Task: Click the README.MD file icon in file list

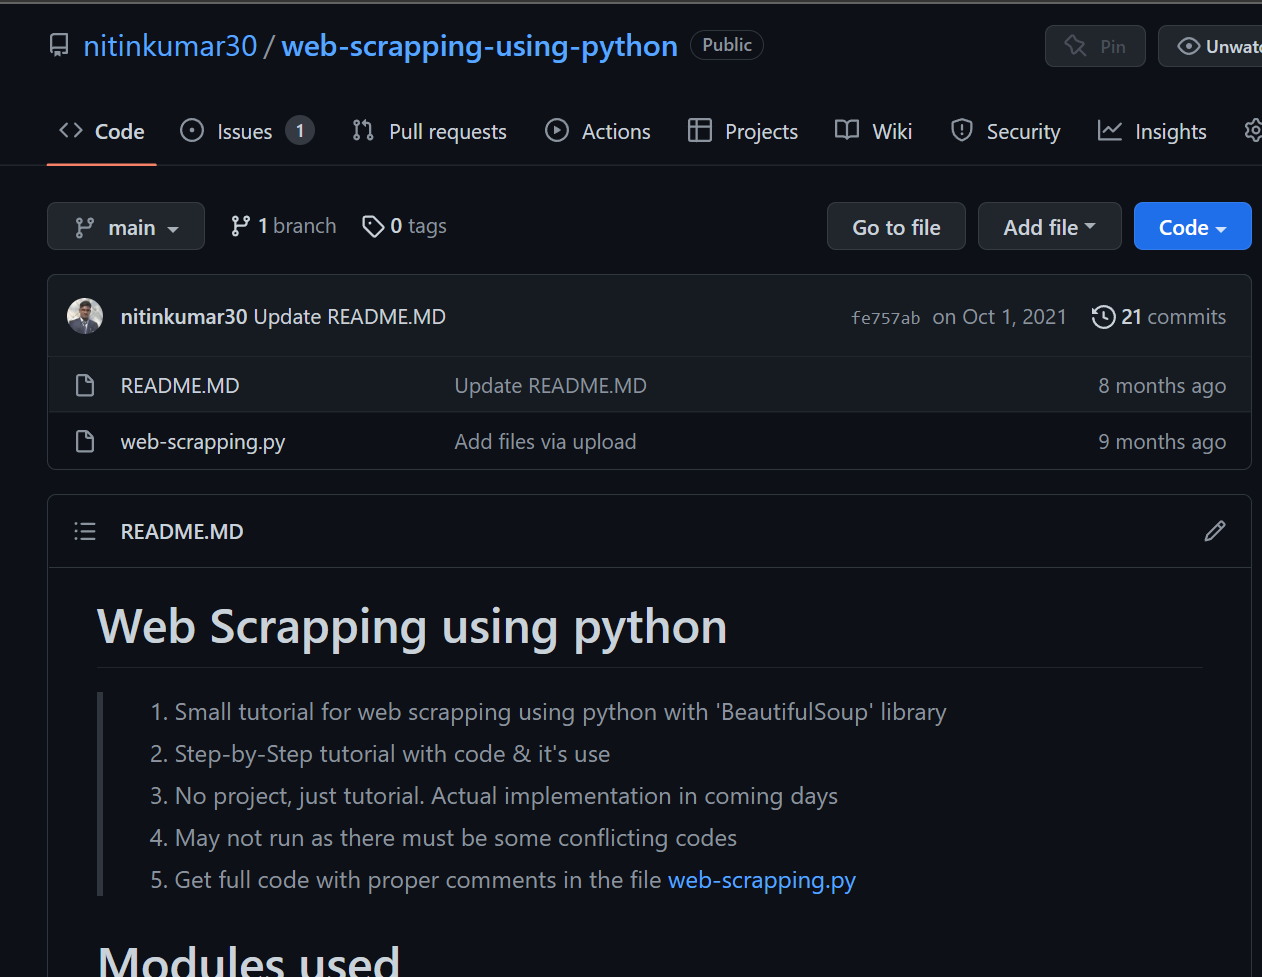Action: (x=85, y=386)
